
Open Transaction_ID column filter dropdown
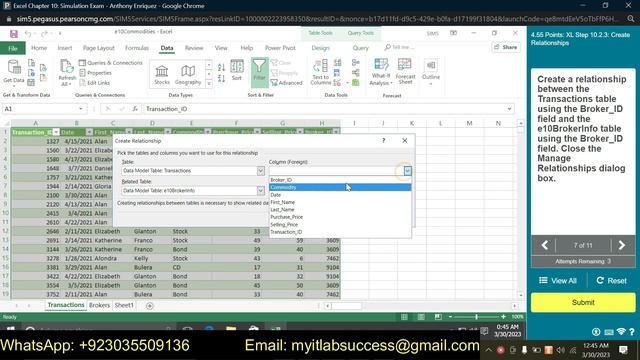56,132
